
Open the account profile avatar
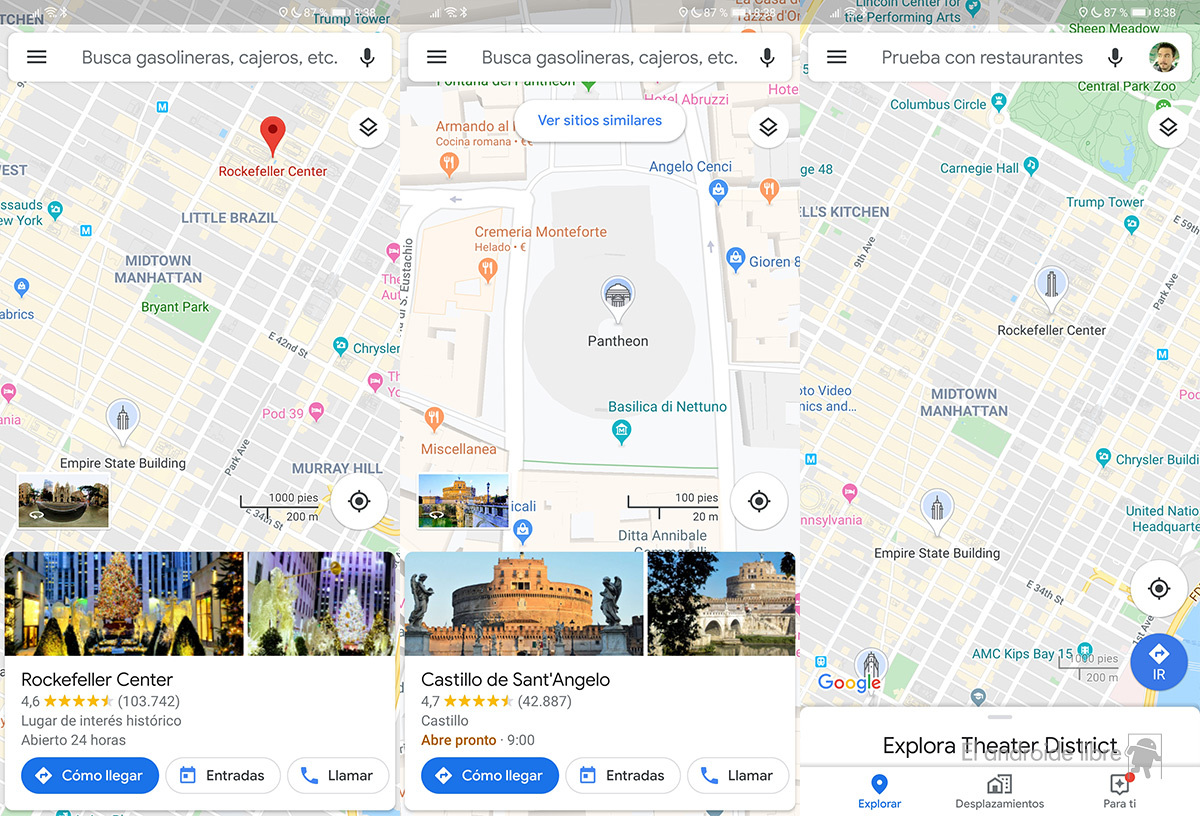[x=1164, y=57]
